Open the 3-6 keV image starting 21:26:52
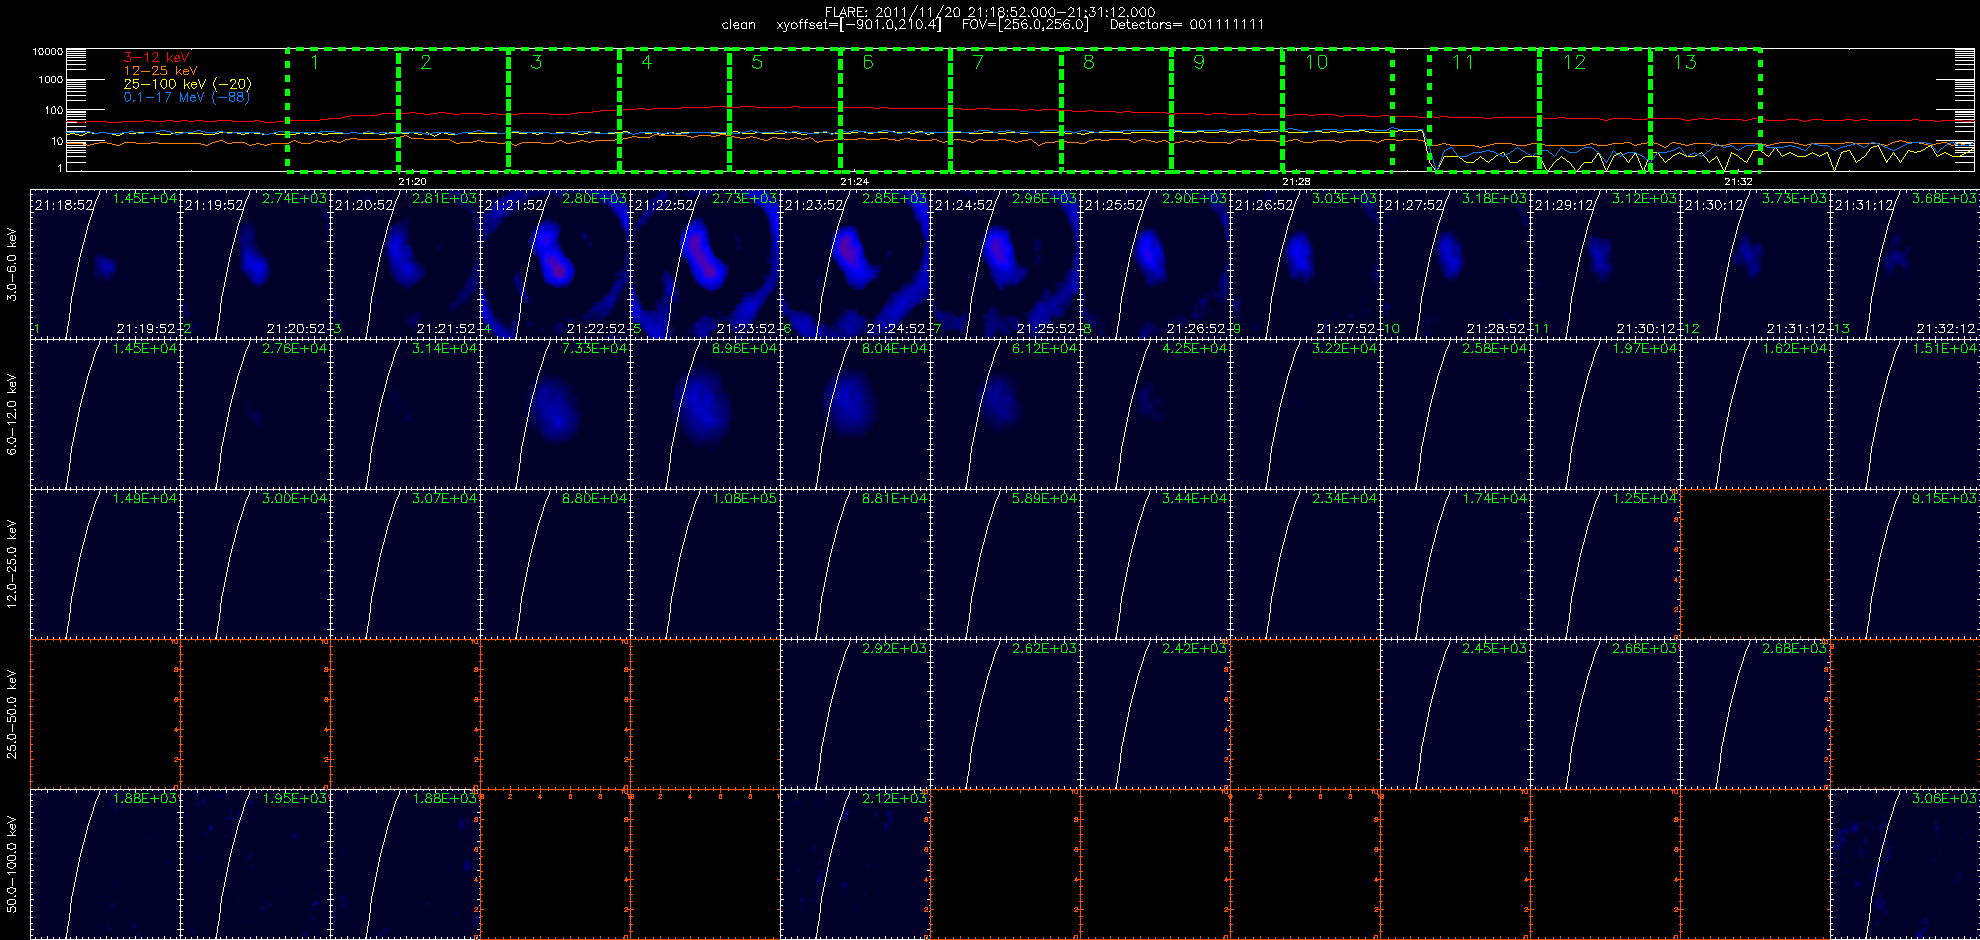The height and width of the screenshot is (940, 1980). coord(1306,264)
